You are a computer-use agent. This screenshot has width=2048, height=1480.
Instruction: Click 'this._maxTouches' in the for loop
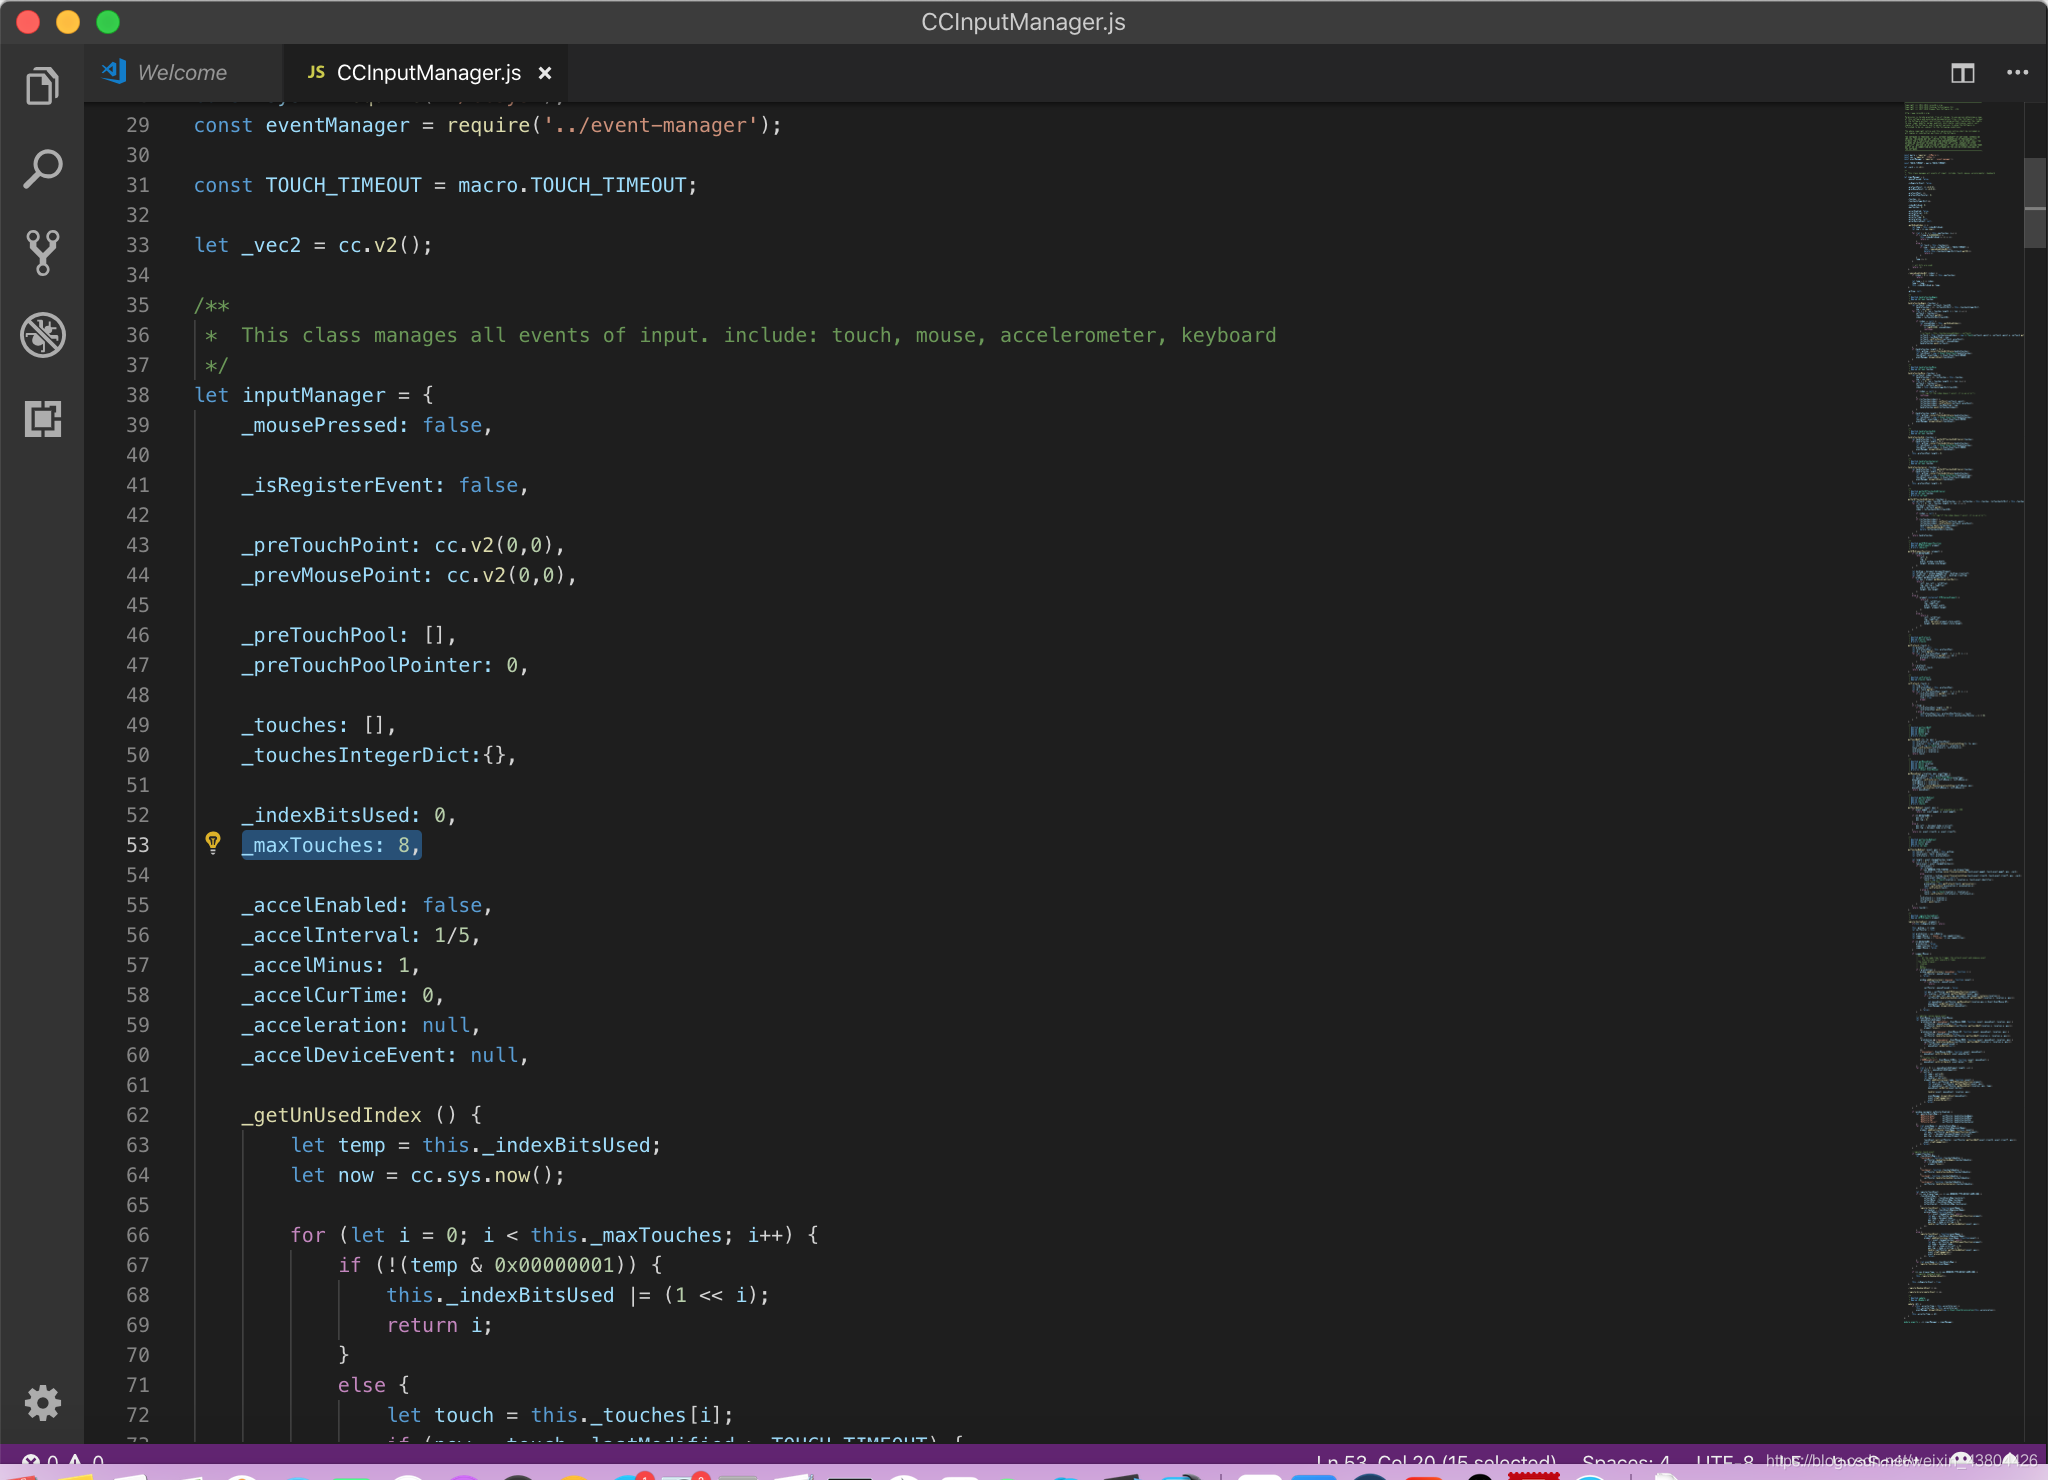626,1235
